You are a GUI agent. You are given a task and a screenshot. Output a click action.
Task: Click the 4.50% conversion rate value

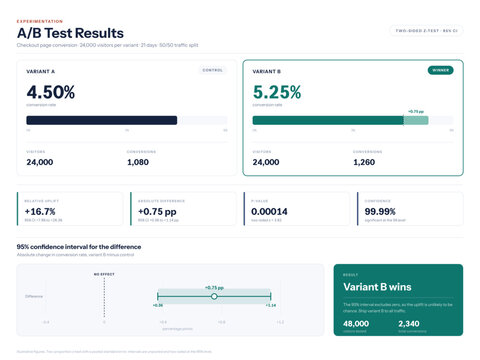(51, 92)
